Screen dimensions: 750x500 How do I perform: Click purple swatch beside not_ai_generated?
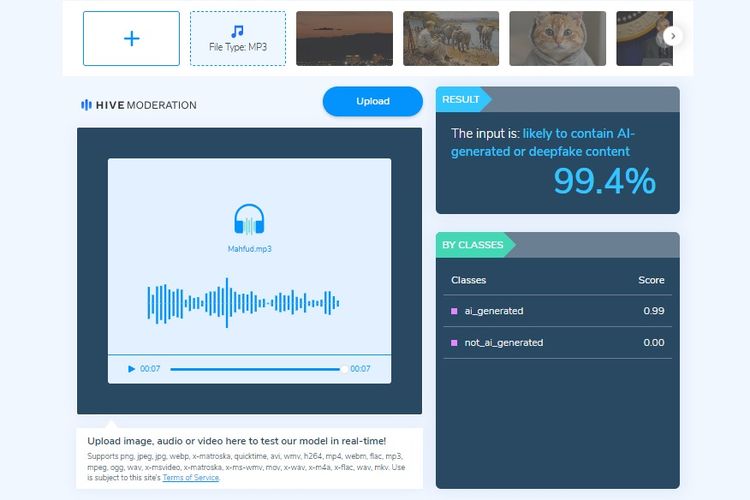[454, 342]
